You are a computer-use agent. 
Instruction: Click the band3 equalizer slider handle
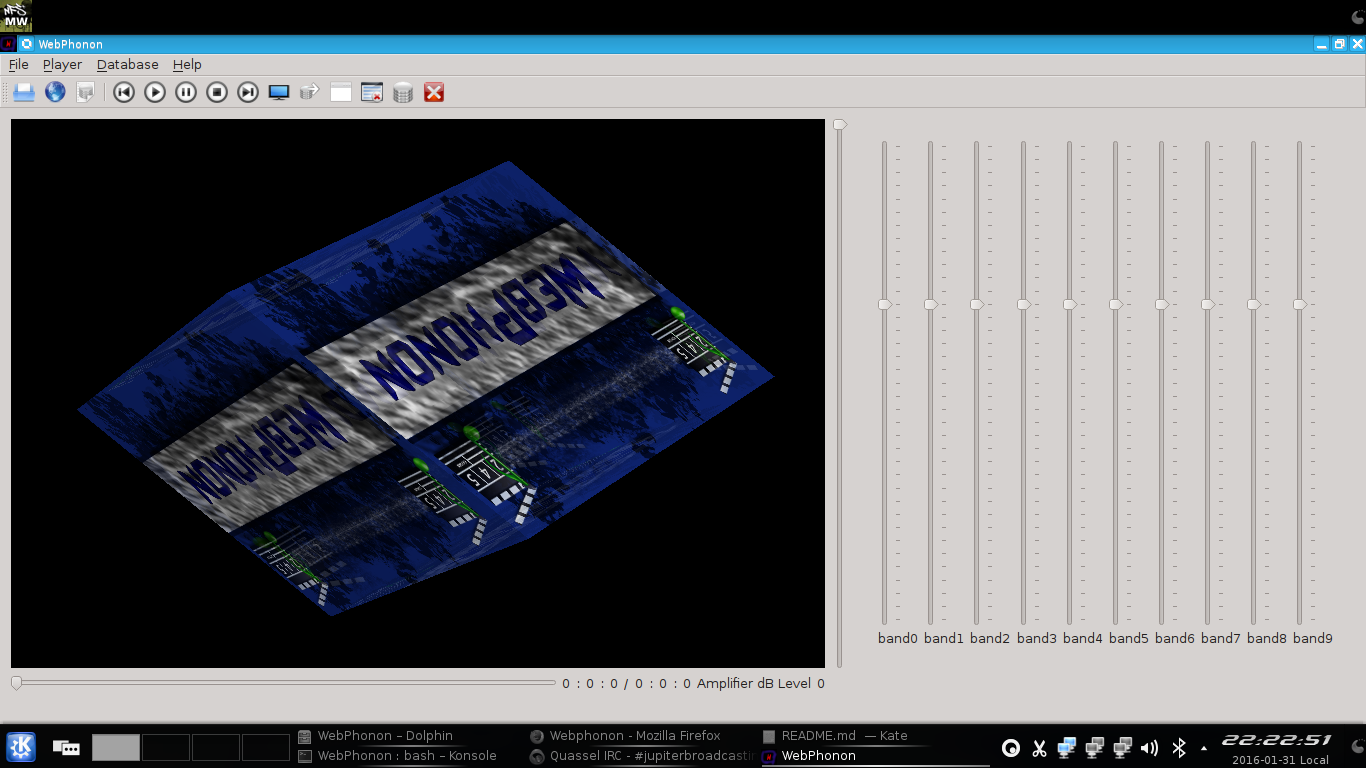pos(1024,304)
